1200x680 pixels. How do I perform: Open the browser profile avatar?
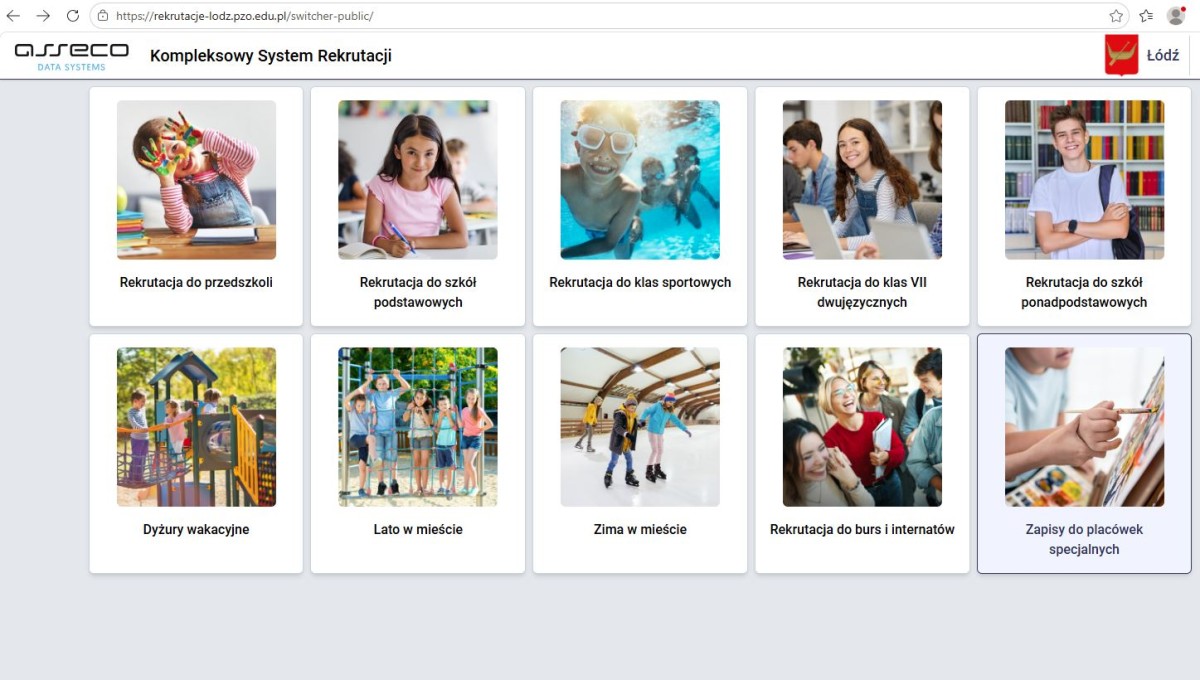click(x=1176, y=16)
